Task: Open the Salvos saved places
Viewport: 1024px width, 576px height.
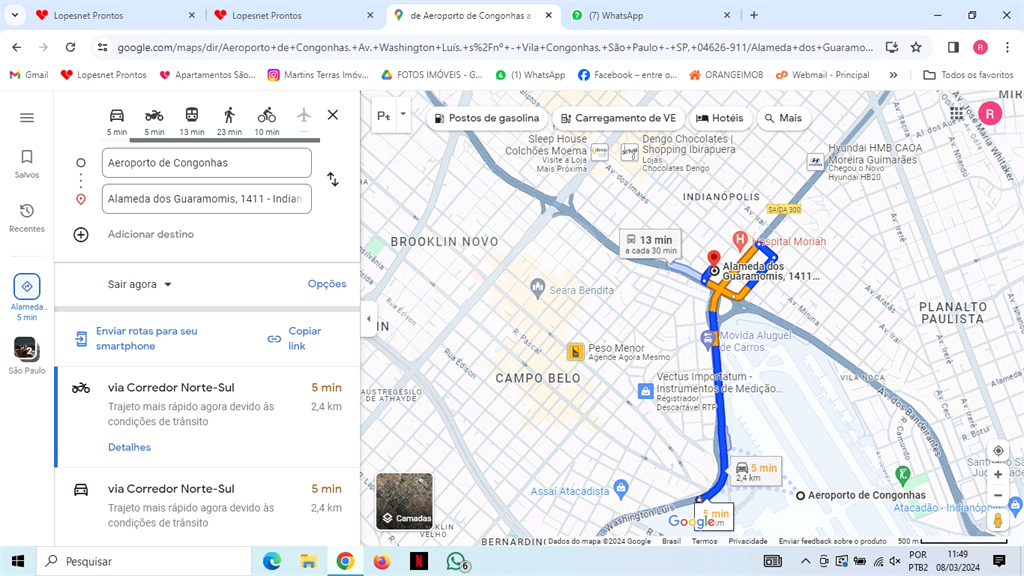Action: tap(27, 163)
